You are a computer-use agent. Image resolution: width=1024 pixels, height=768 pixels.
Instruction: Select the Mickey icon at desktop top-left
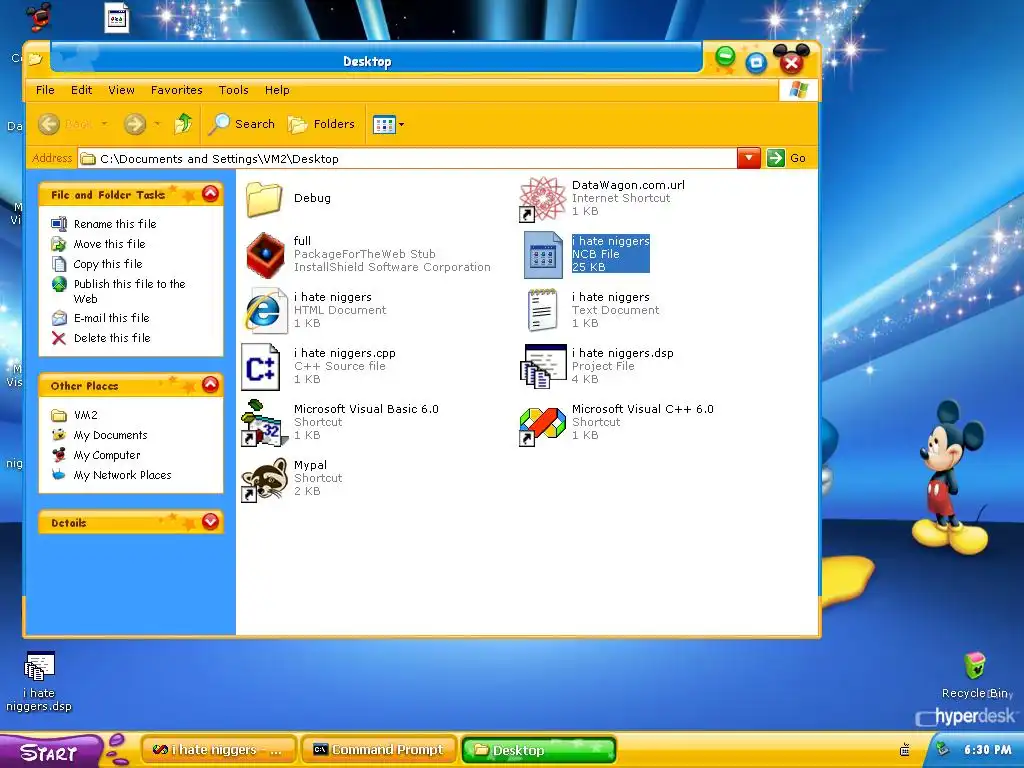click(39, 17)
